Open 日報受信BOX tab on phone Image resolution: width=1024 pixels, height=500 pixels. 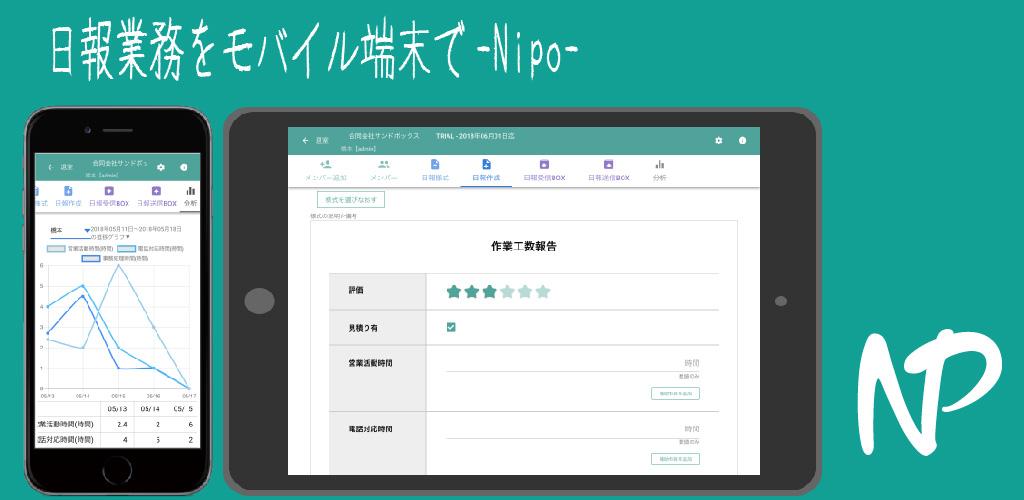[x=109, y=196]
